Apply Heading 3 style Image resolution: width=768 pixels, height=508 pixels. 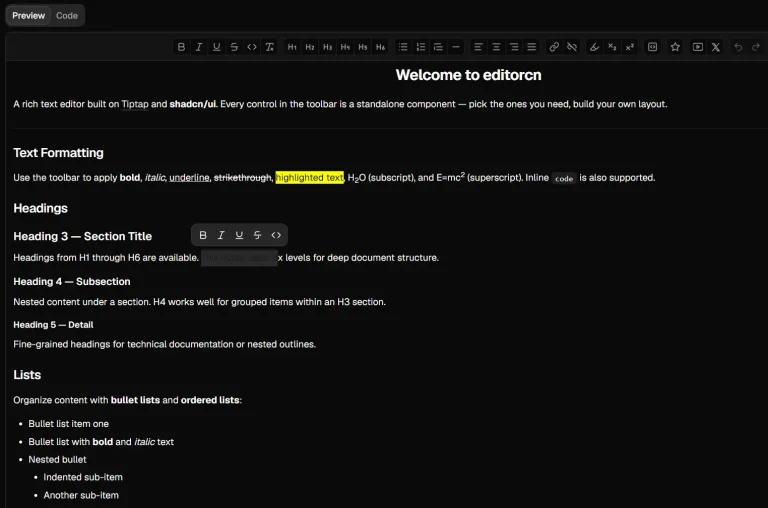click(328, 47)
